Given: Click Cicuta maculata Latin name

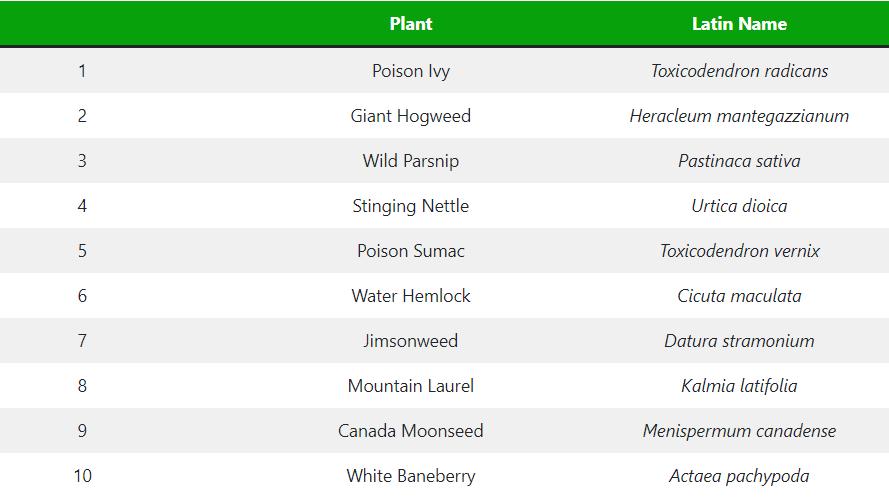Looking at the screenshot, I should 739,296.
